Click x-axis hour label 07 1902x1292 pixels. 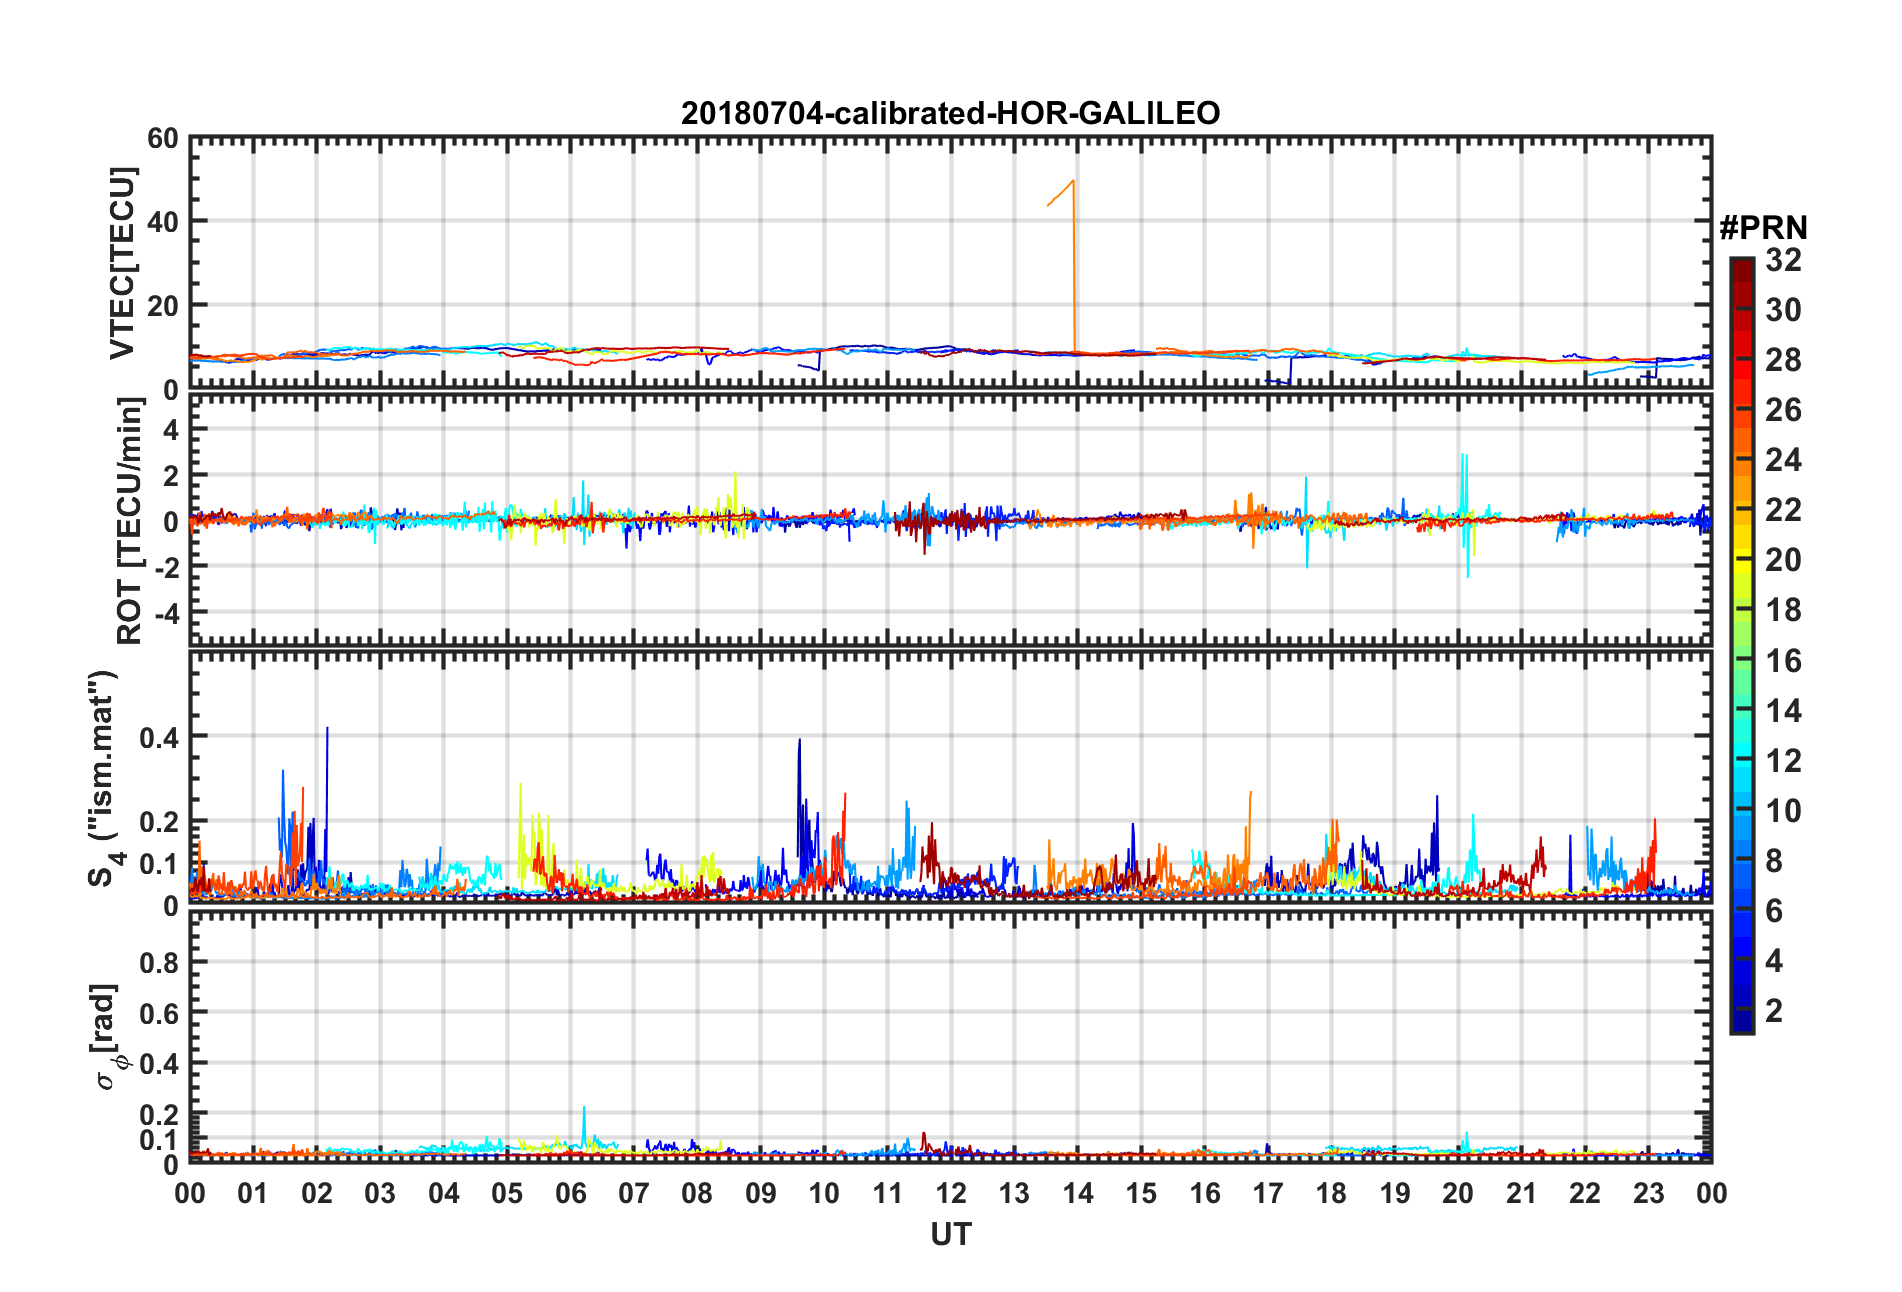coord(634,1193)
